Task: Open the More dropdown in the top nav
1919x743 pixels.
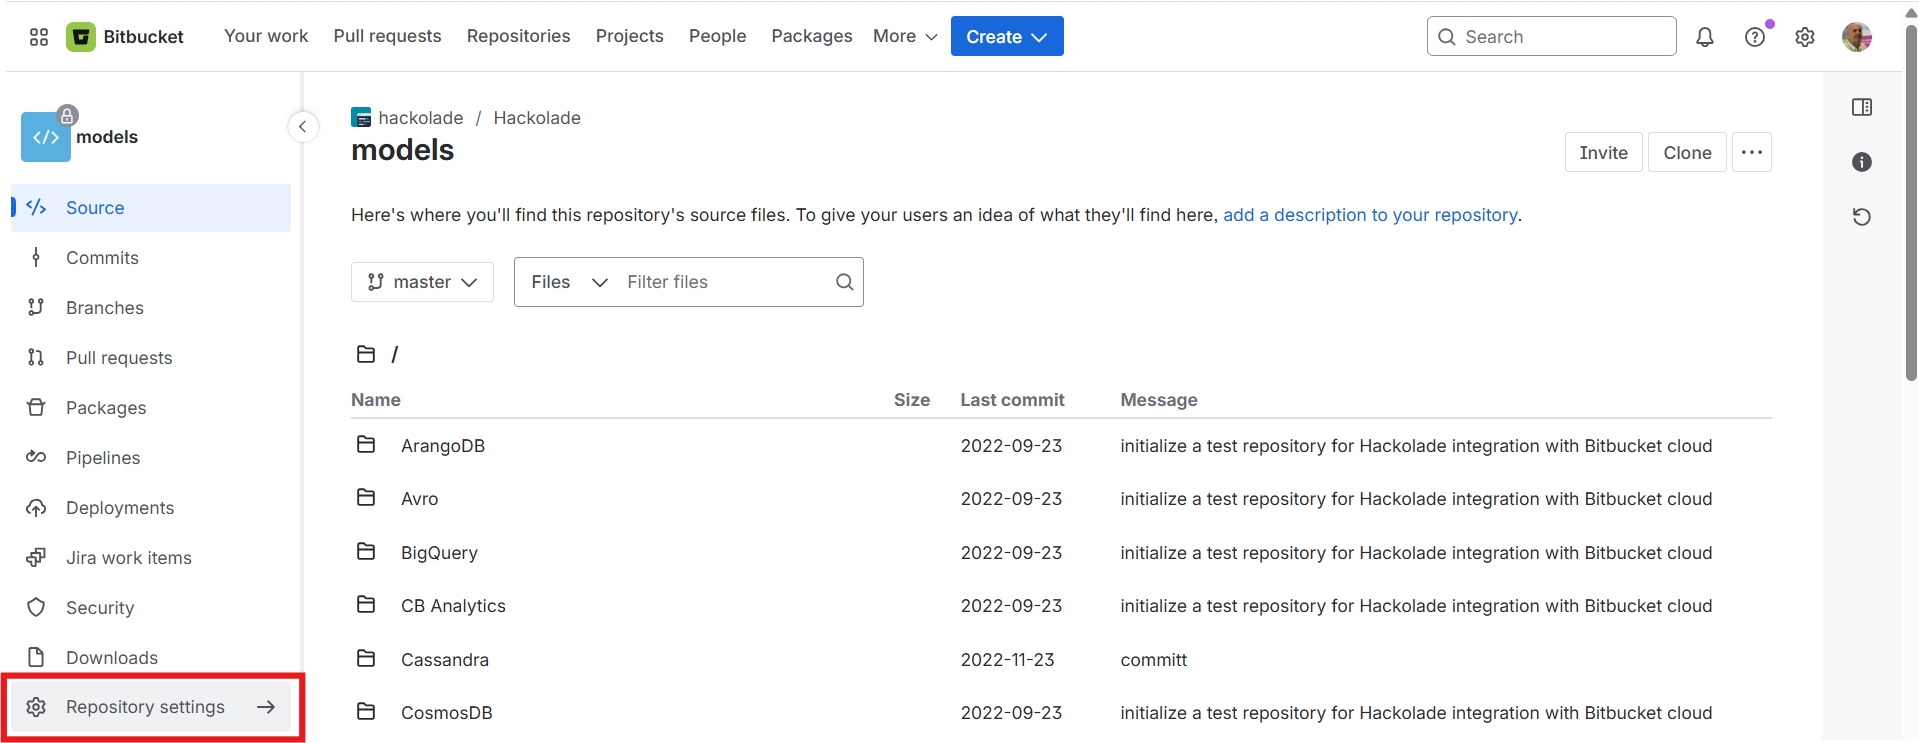Action: (905, 36)
